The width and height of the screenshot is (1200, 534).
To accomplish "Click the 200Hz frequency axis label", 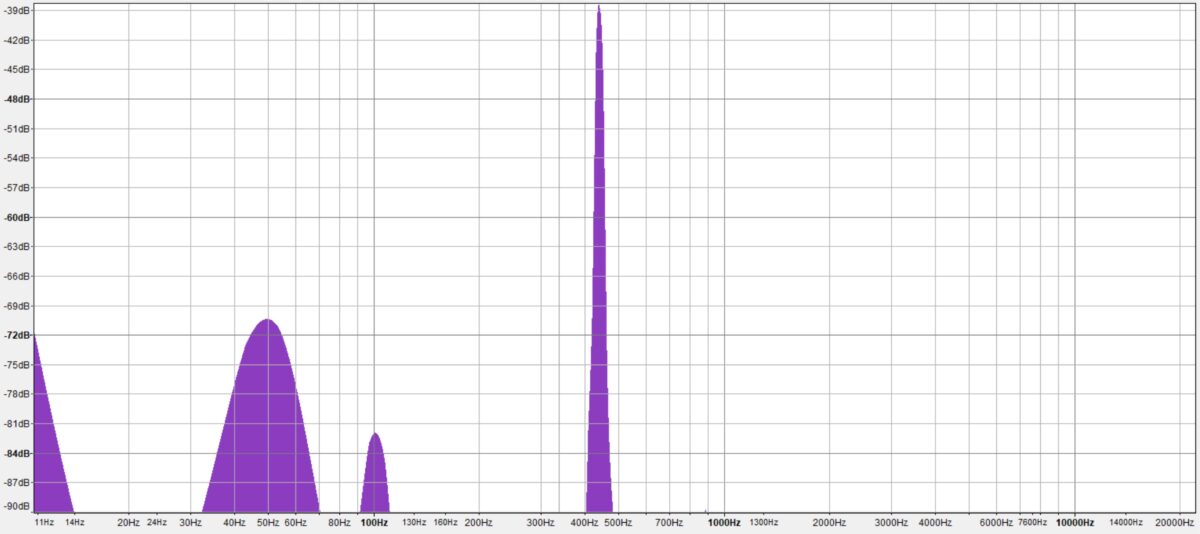I will (479, 522).
